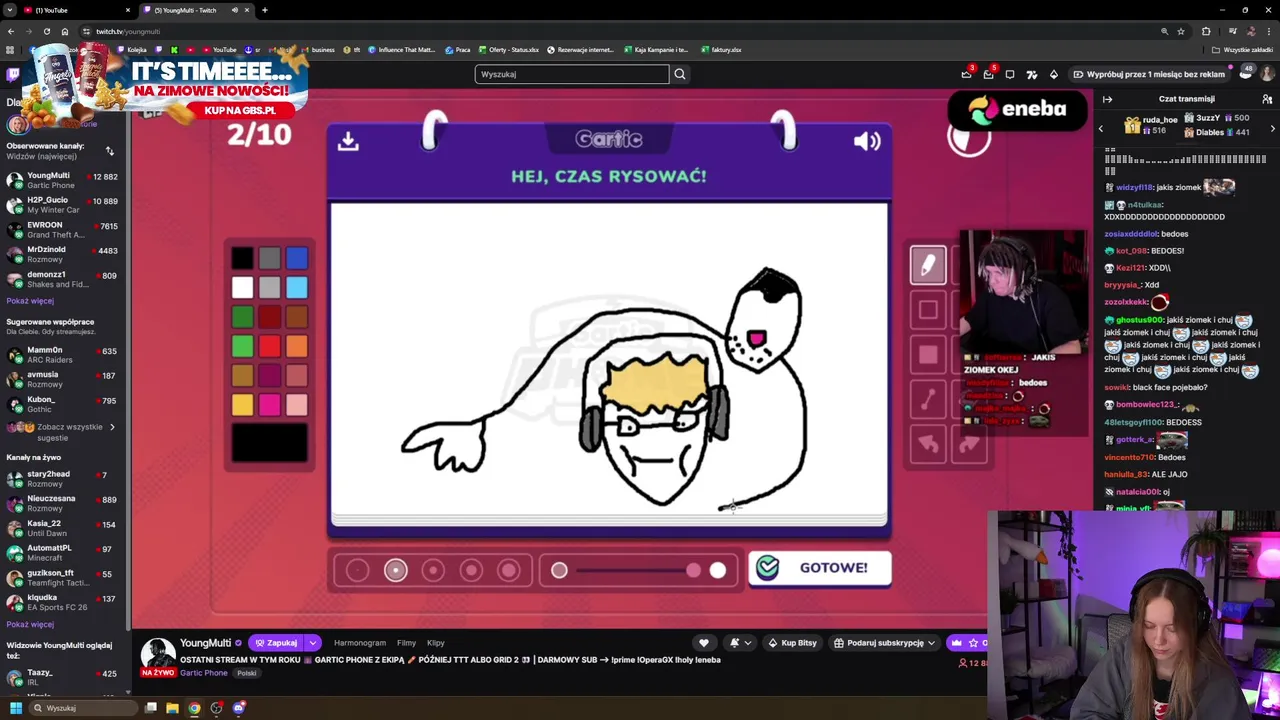Open the user avatar profile menu
Viewport: 1280px width, 720px height.
(1268, 74)
